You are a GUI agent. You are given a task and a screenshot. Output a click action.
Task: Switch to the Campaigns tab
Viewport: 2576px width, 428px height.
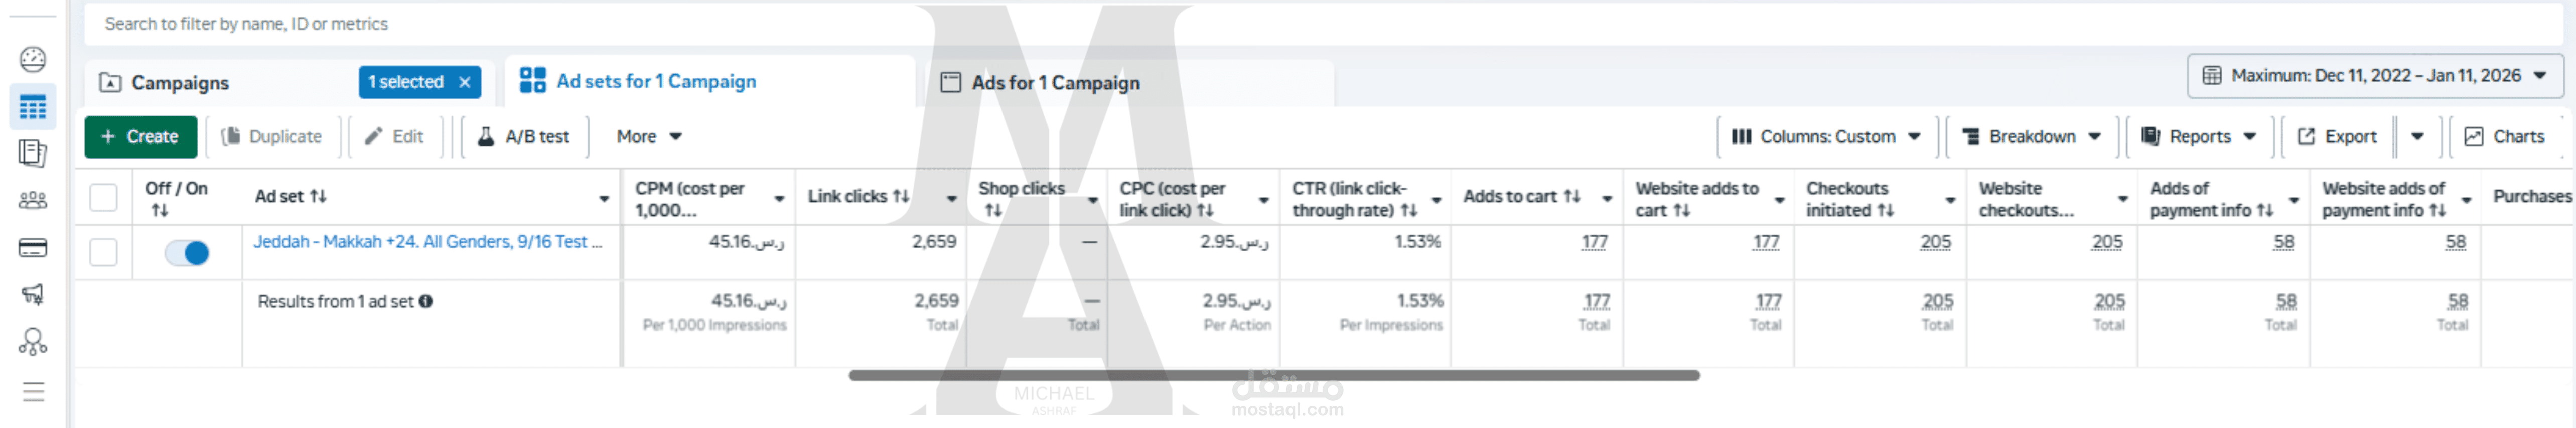coord(180,83)
